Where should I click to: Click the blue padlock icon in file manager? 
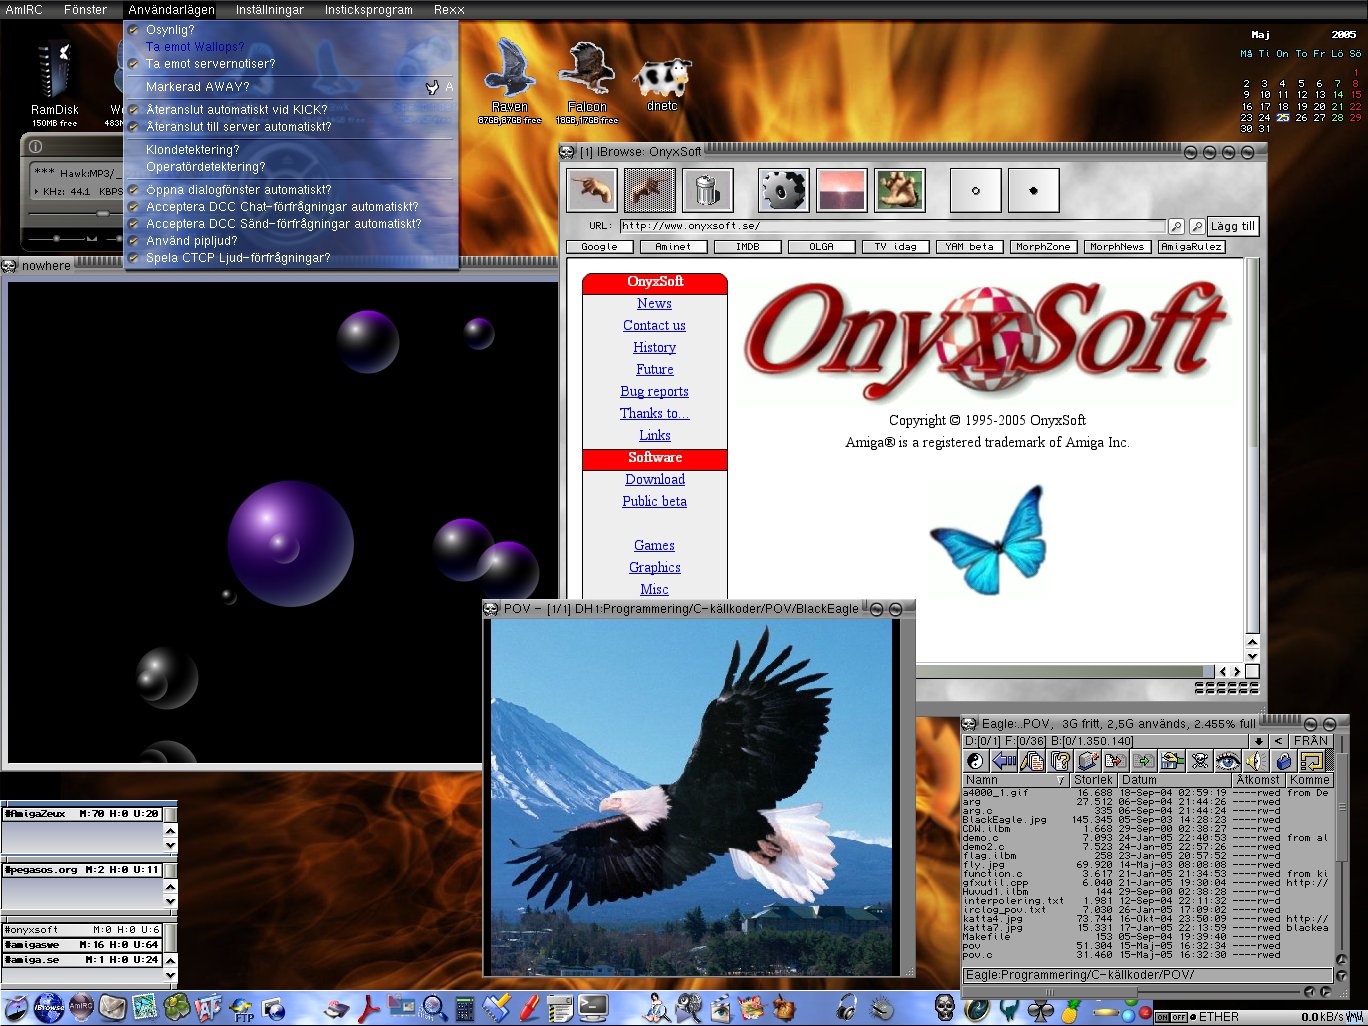pyautogui.click(x=1284, y=762)
